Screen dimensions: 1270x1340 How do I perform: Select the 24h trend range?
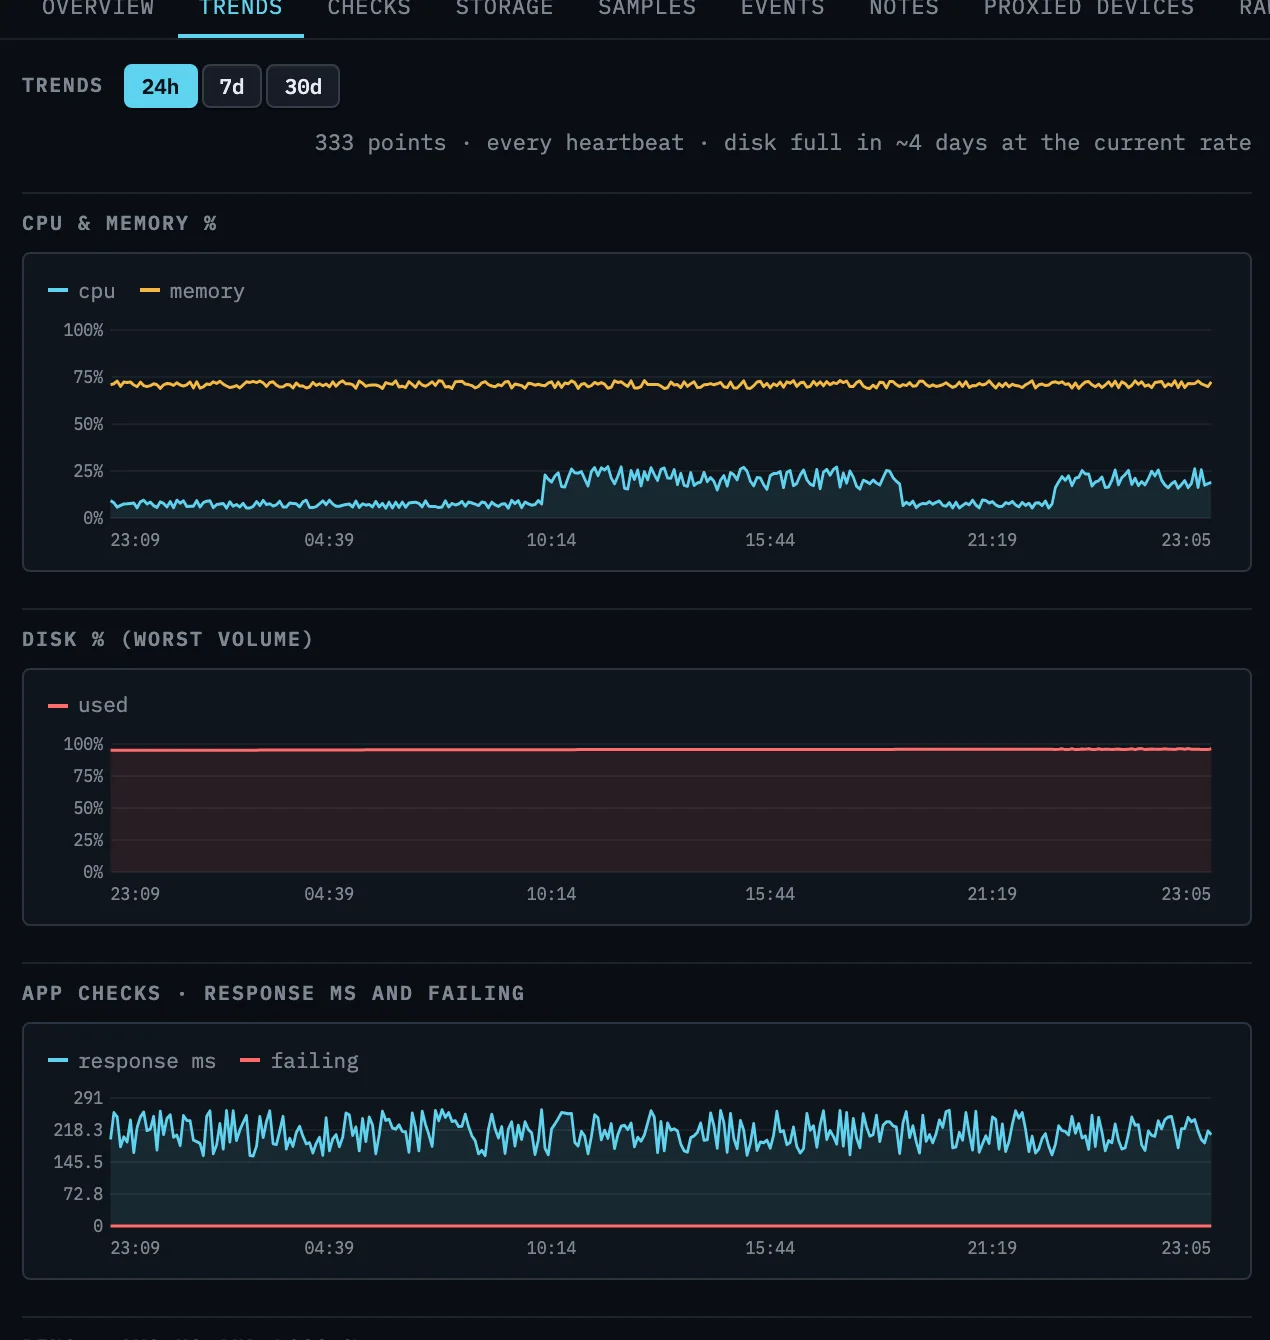(160, 86)
